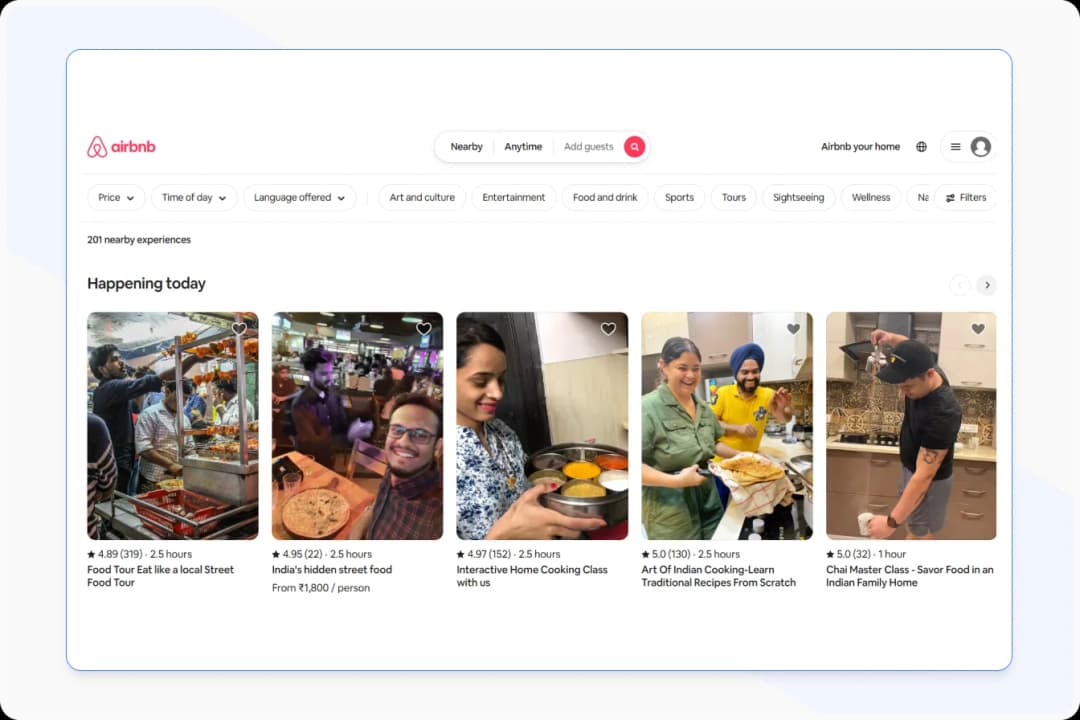Select the Food and drink category filter
The height and width of the screenshot is (720, 1080).
(x=604, y=197)
